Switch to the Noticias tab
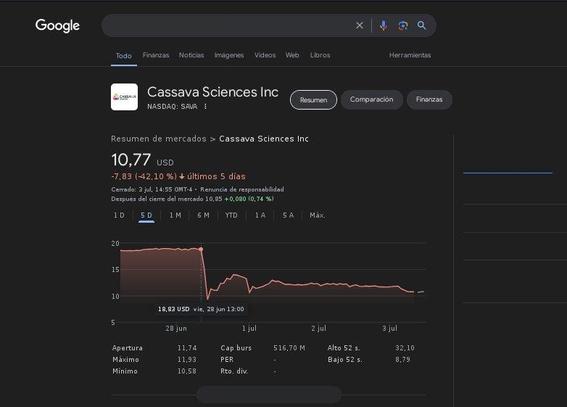 [x=191, y=55]
